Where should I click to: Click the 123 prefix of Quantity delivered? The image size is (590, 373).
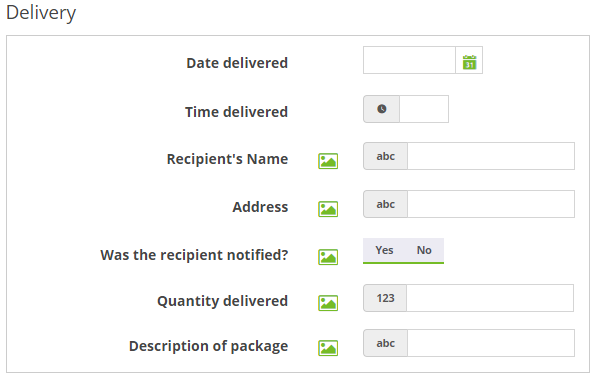click(x=385, y=298)
